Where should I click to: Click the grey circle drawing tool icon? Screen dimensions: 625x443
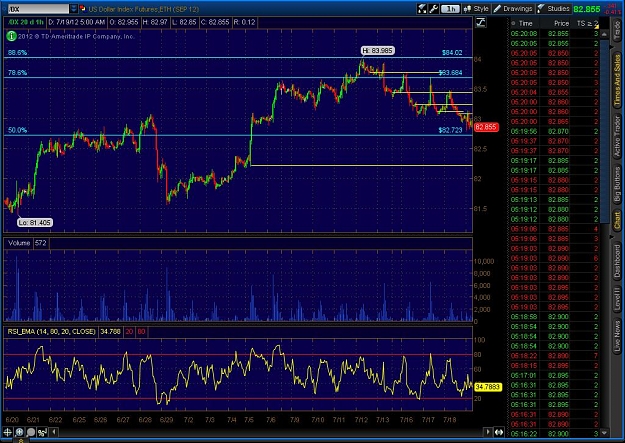31,432
